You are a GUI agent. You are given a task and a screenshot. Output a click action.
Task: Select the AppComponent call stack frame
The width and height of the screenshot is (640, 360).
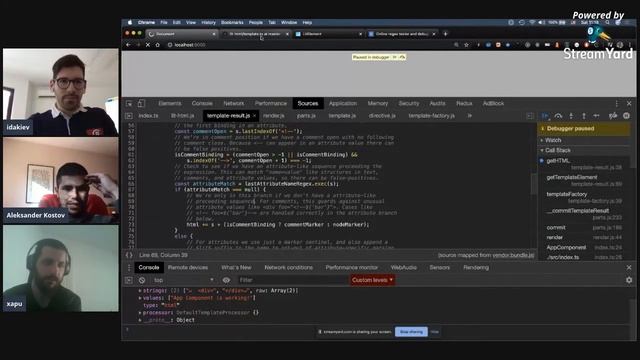[584, 247]
